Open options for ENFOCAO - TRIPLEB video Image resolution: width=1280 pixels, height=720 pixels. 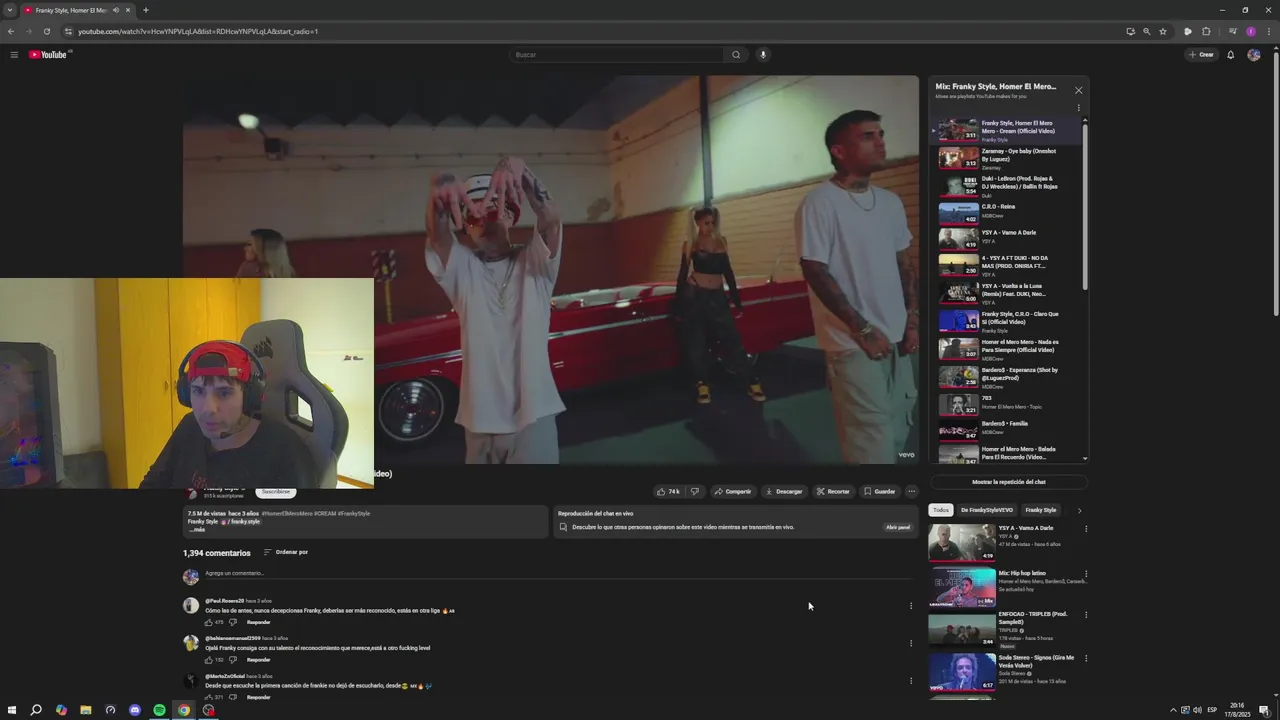(1086, 615)
